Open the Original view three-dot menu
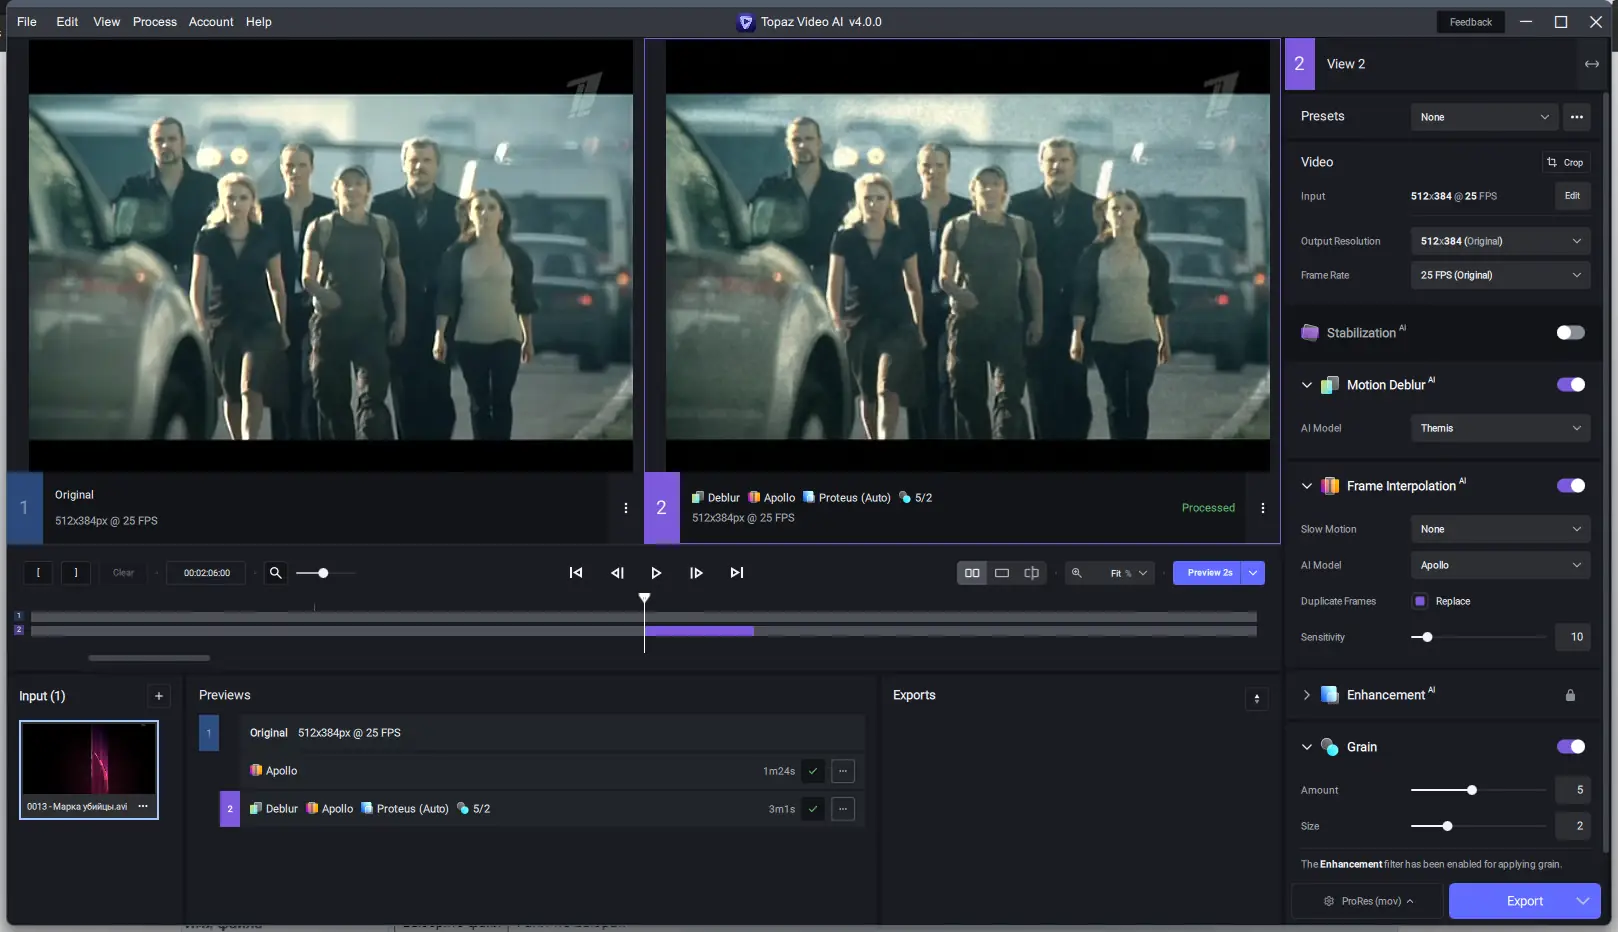This screenshot has height=932, width=1618. click(626, 508)
